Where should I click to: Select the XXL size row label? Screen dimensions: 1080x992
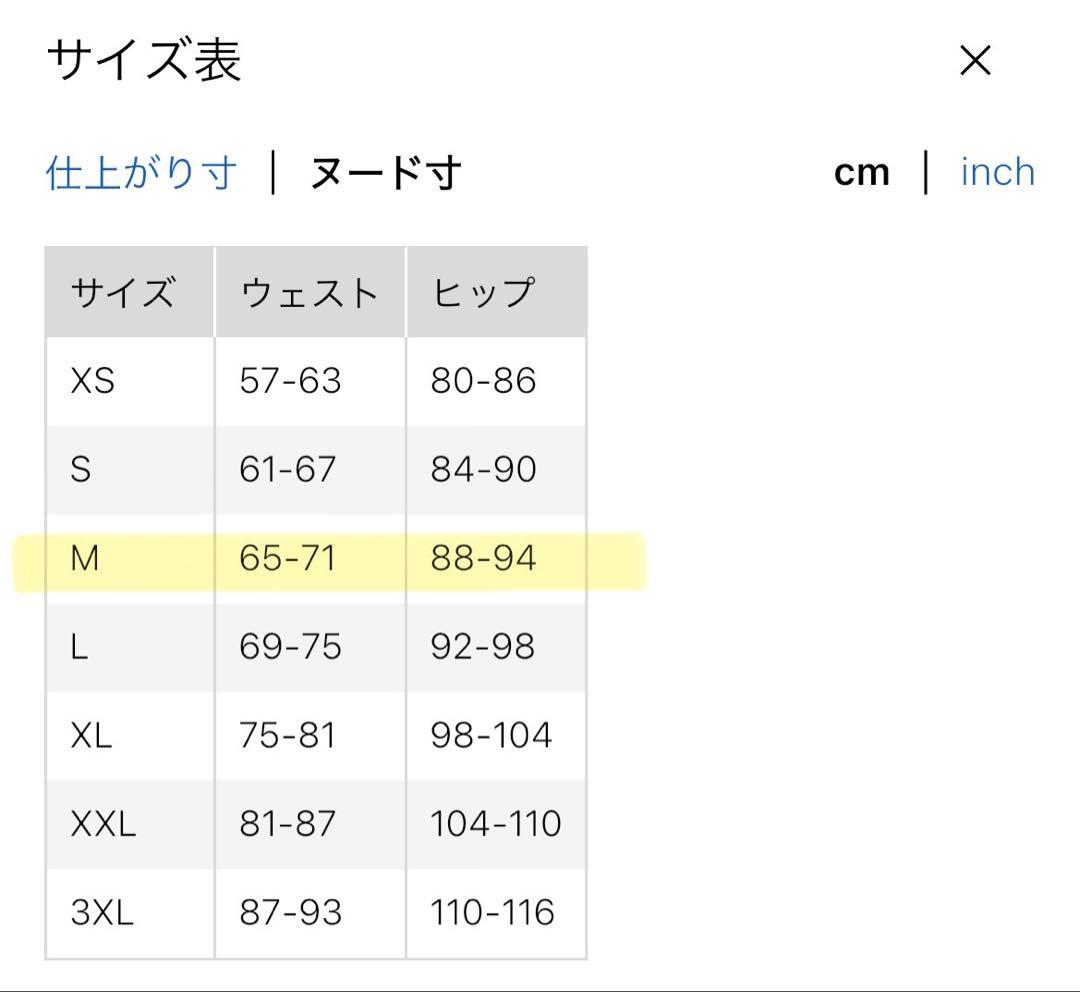103,824
